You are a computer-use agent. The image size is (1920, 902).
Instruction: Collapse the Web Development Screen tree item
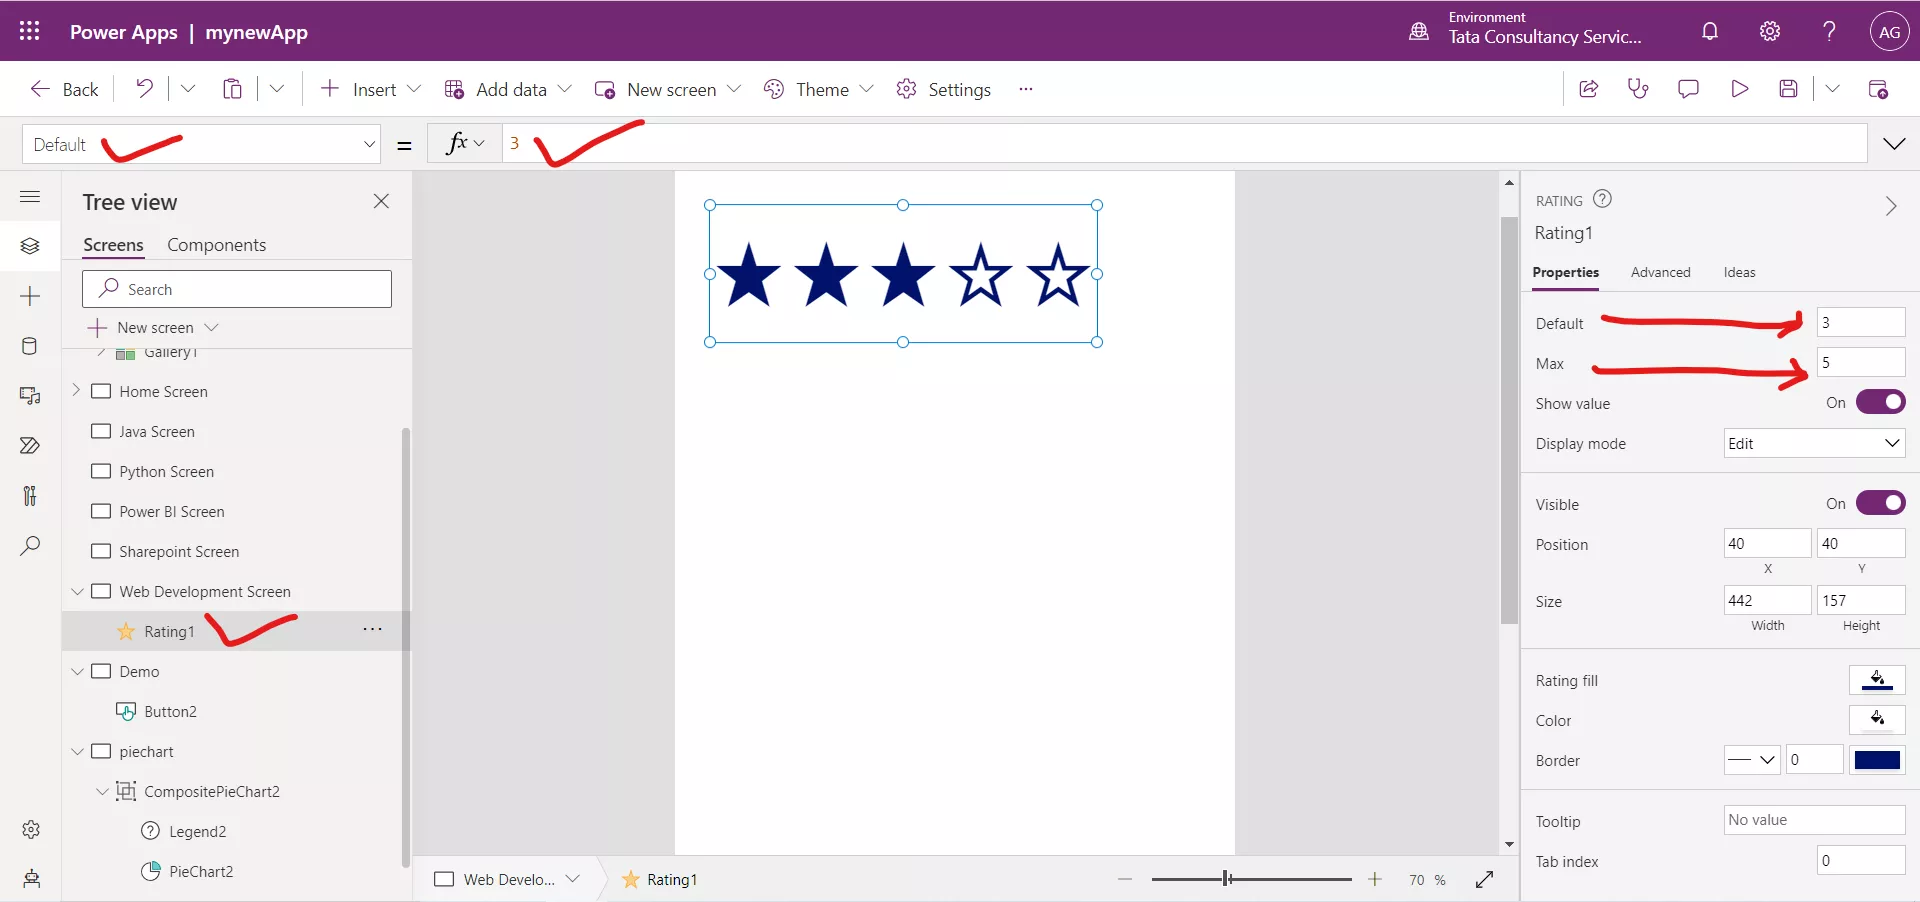77,591
